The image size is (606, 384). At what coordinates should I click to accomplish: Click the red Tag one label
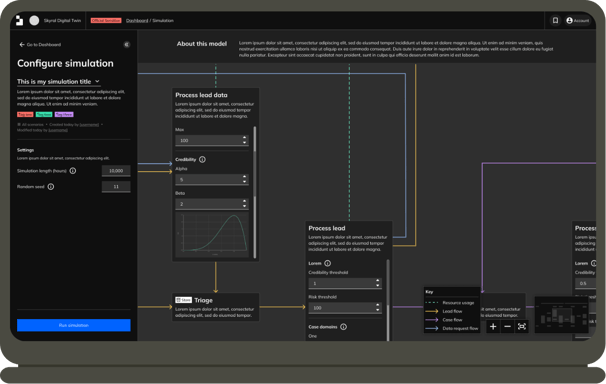[25, 114]
